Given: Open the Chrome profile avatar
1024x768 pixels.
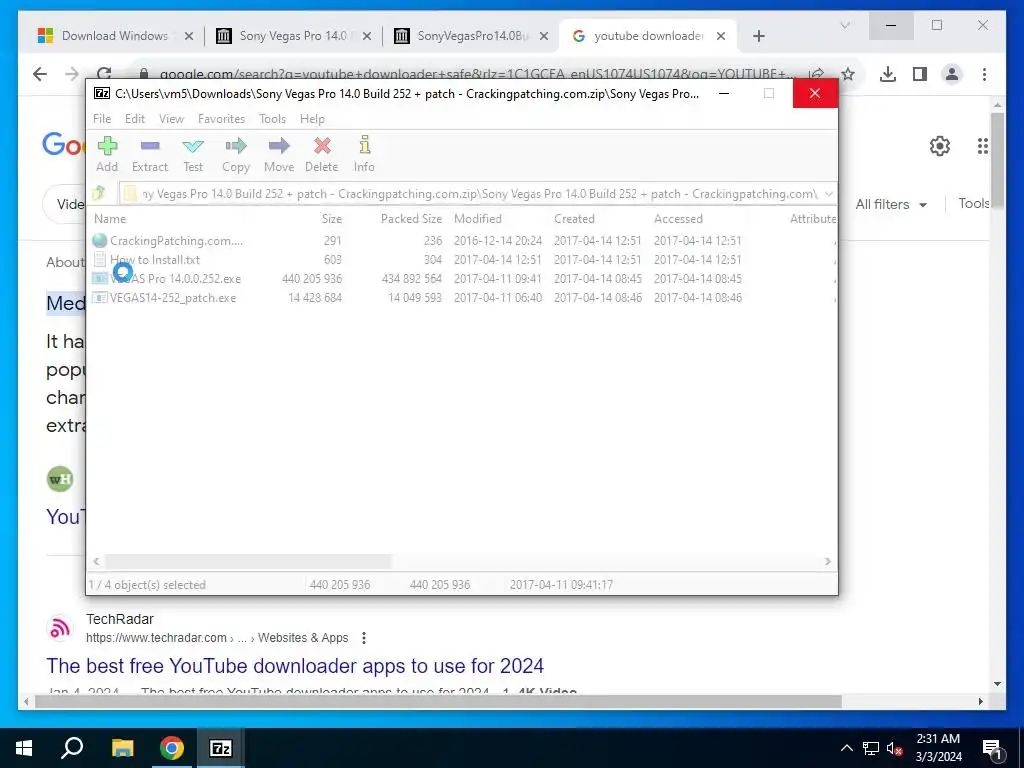Looking at the screenshot, I should click(952, 74).
